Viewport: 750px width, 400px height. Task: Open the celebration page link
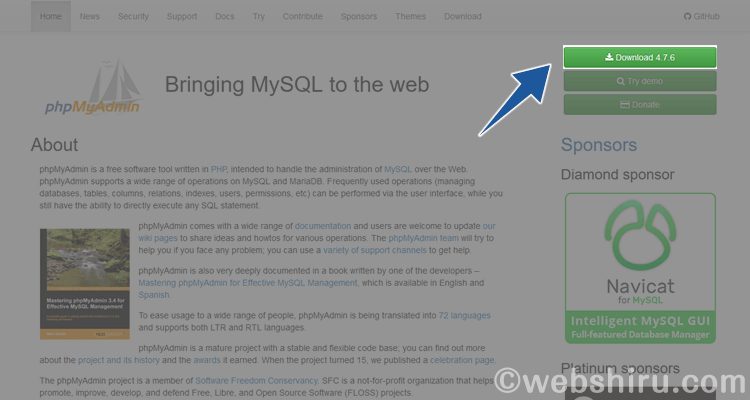462,360
